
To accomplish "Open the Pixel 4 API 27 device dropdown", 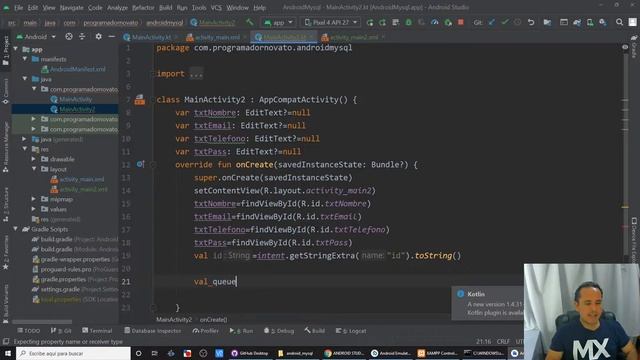I will coord(331,22).
